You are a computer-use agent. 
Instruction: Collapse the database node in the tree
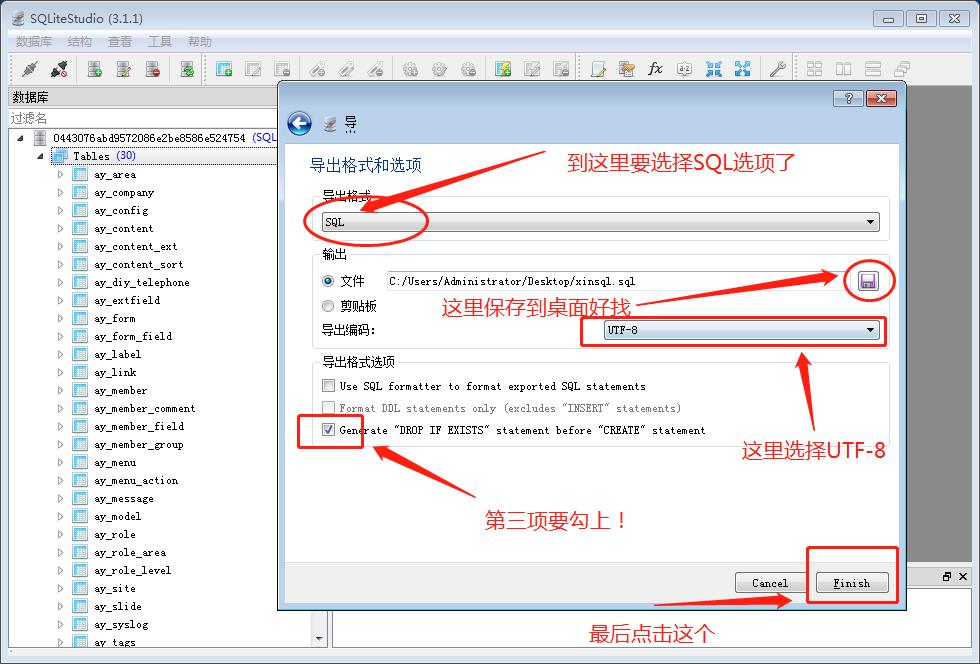pos(21,138)
